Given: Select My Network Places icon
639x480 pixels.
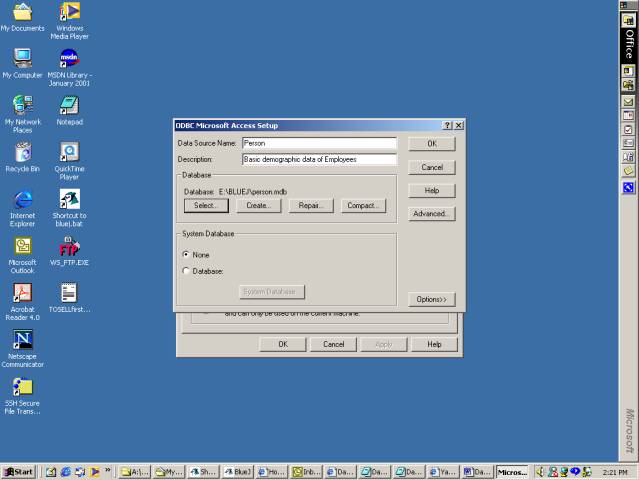Looking at the screenshot, I should (22, 114).
